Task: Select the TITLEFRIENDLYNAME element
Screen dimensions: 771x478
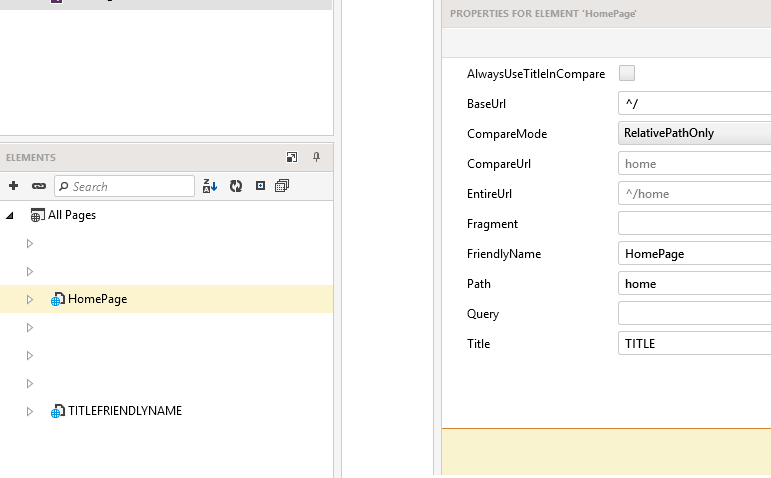Action: coord(124,411)
